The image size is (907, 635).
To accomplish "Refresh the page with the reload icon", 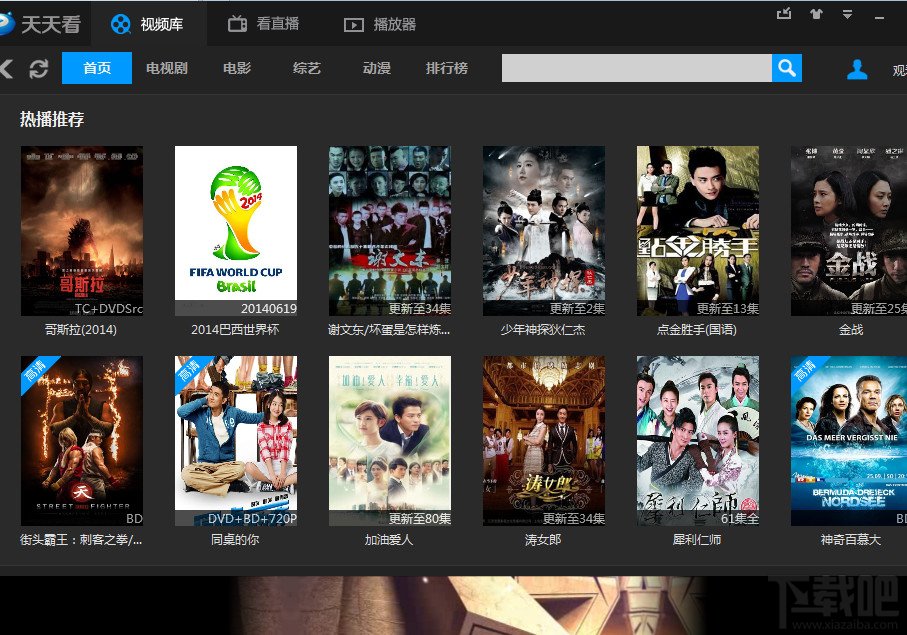I will (x=39, y=69).
